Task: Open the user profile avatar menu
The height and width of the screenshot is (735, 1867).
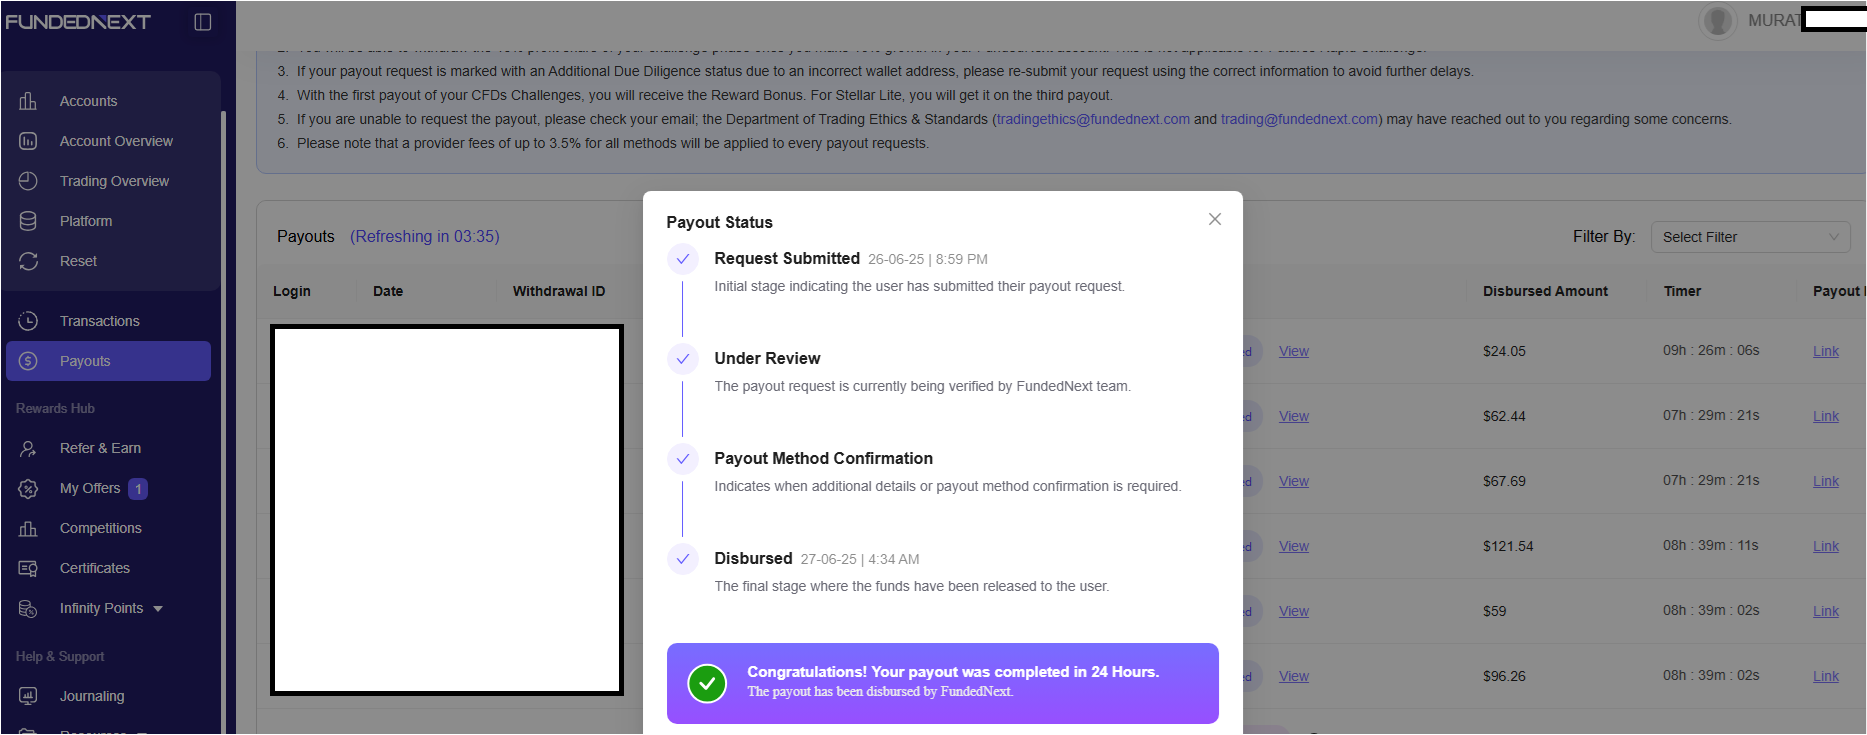Action: [1717, 21]
